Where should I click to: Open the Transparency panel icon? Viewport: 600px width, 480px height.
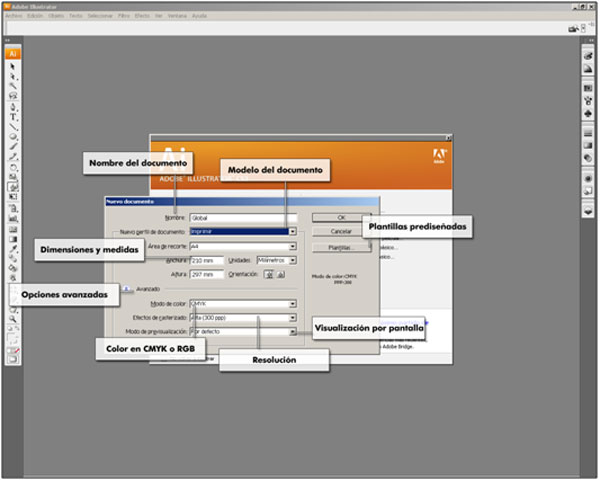pos(588,158)
